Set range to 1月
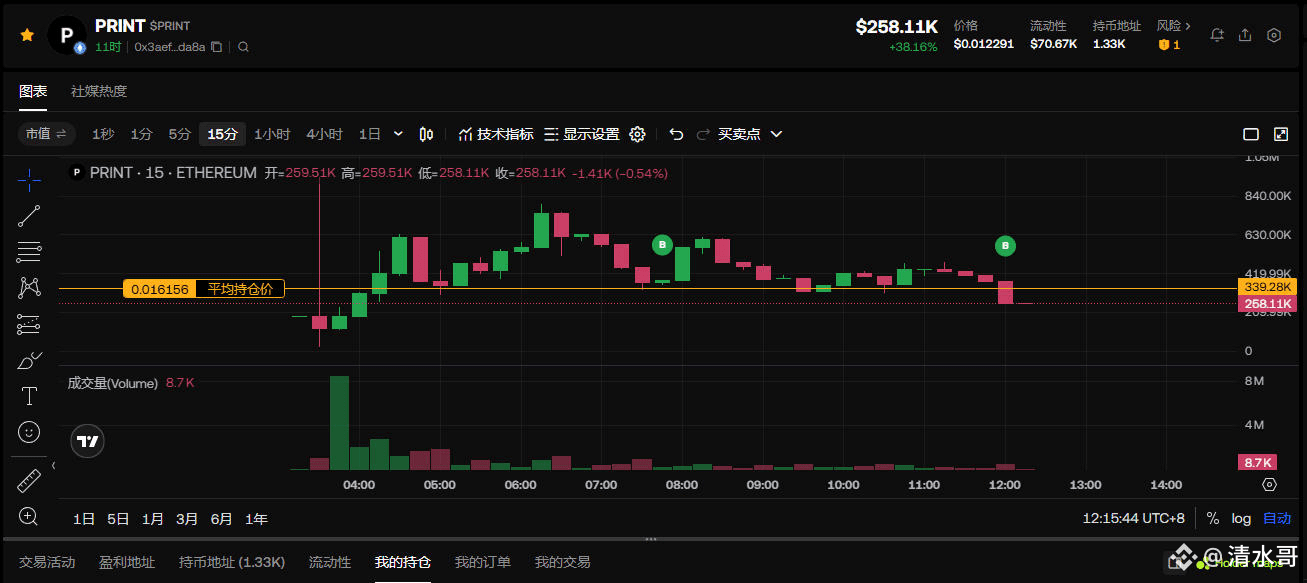Viewport: 1307px width, 583px height. click(x=152, y=519)
